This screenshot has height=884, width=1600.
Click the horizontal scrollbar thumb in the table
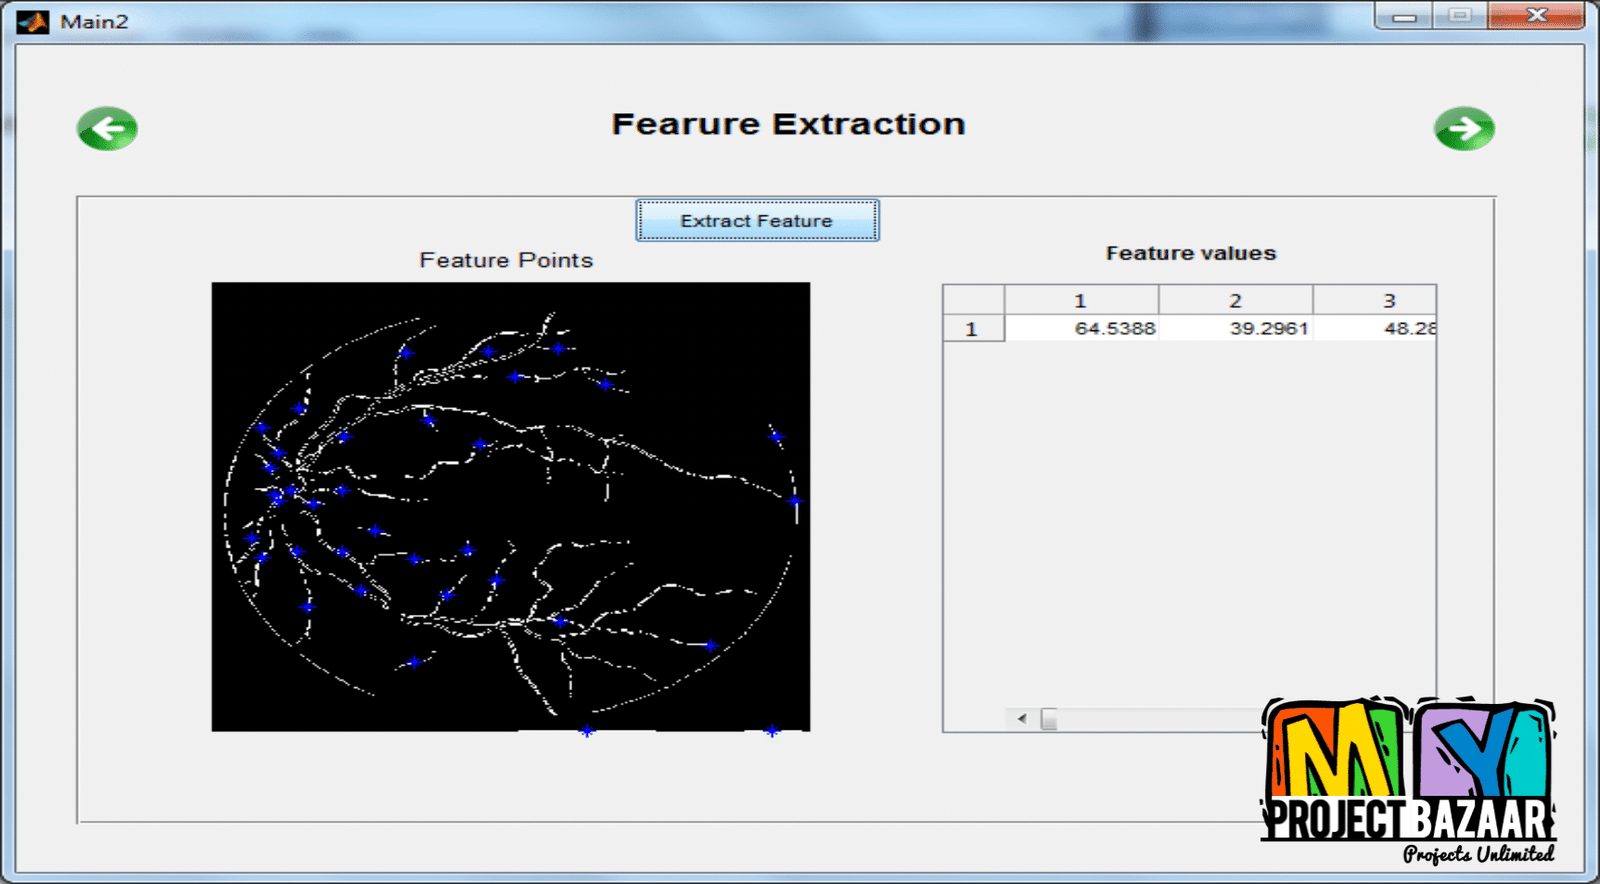(1049, 719)
